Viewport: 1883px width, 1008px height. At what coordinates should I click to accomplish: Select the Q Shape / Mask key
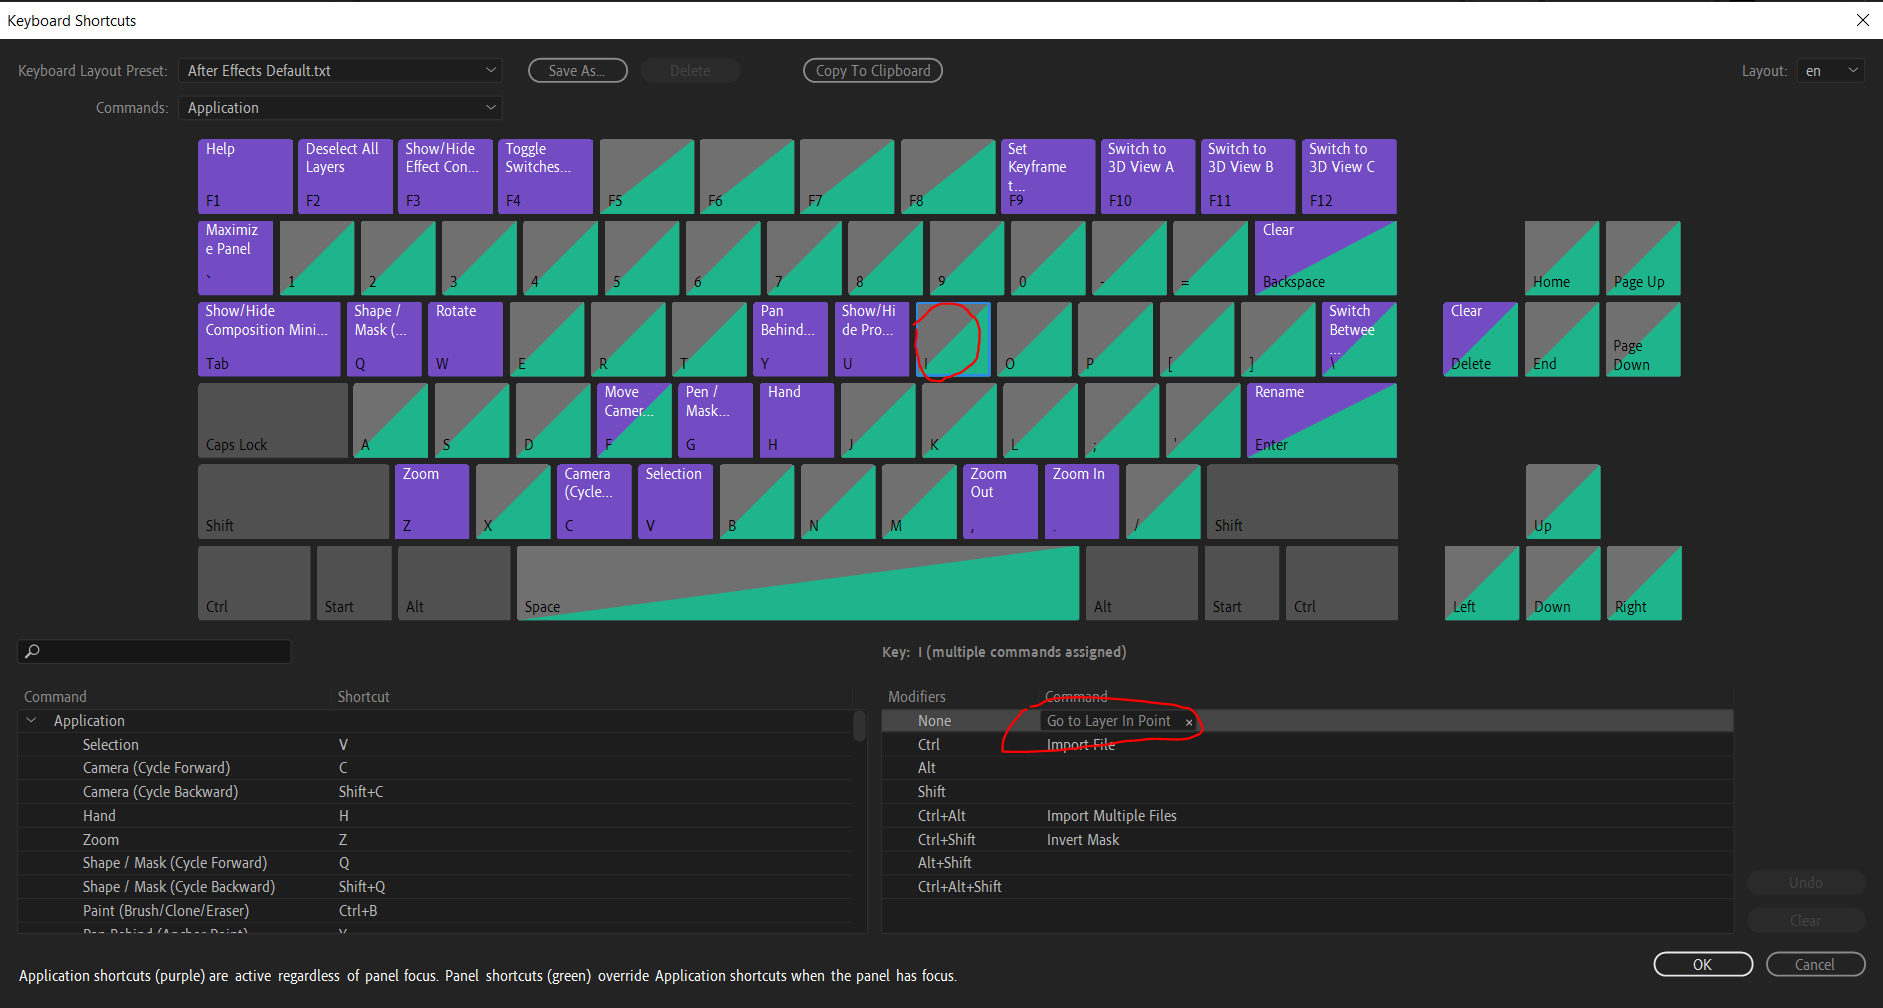point(384,339)
